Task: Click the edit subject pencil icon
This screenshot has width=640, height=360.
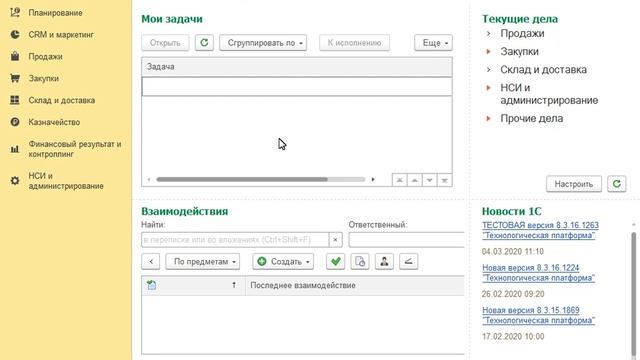Action: pyautogui.click(x=408, y=261)
